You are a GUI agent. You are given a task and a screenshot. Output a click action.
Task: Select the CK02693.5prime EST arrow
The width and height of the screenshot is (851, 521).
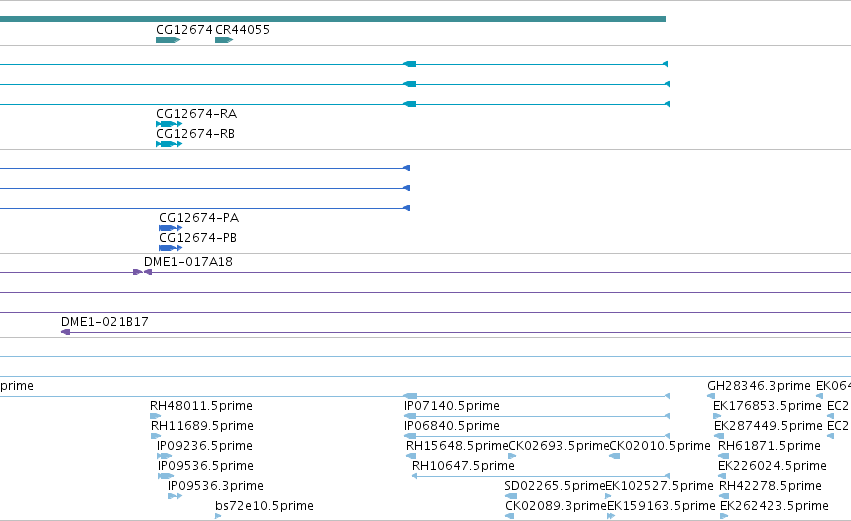pyautogui.click(x=512, y=456)
